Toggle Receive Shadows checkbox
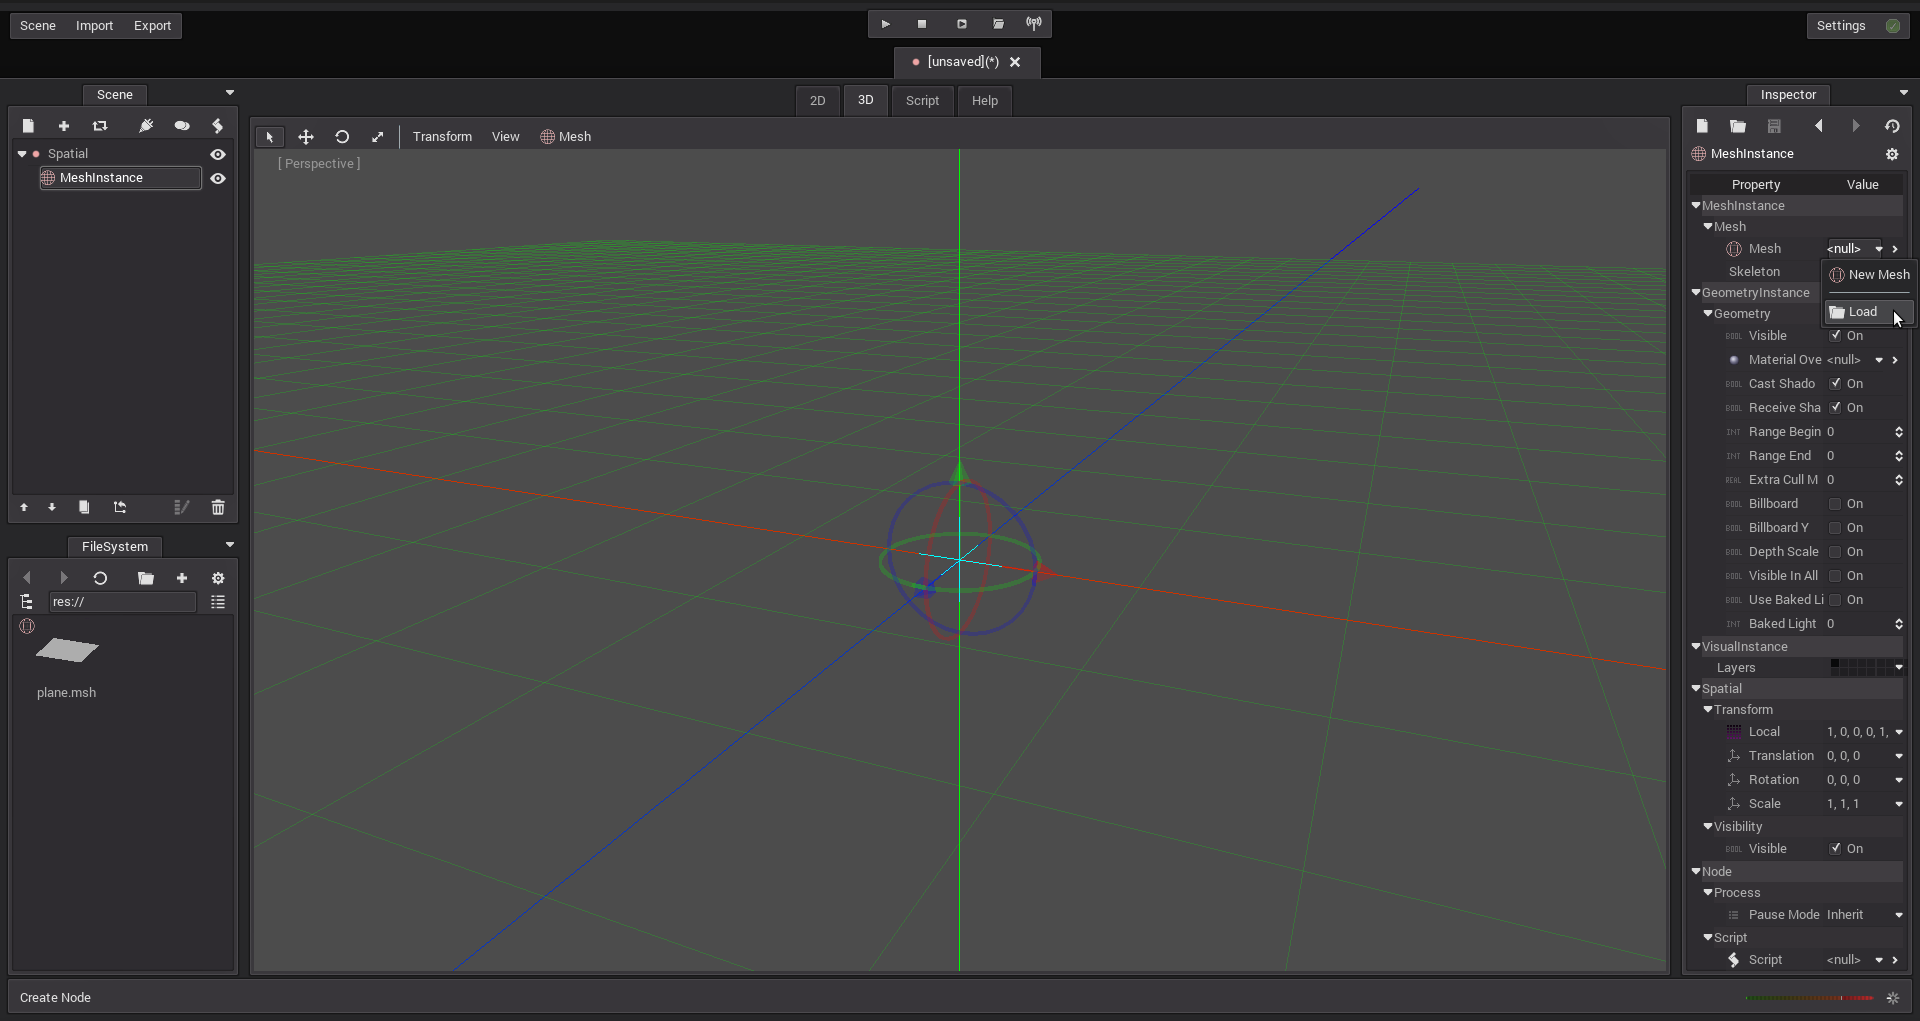 (x=1835, y=408)
